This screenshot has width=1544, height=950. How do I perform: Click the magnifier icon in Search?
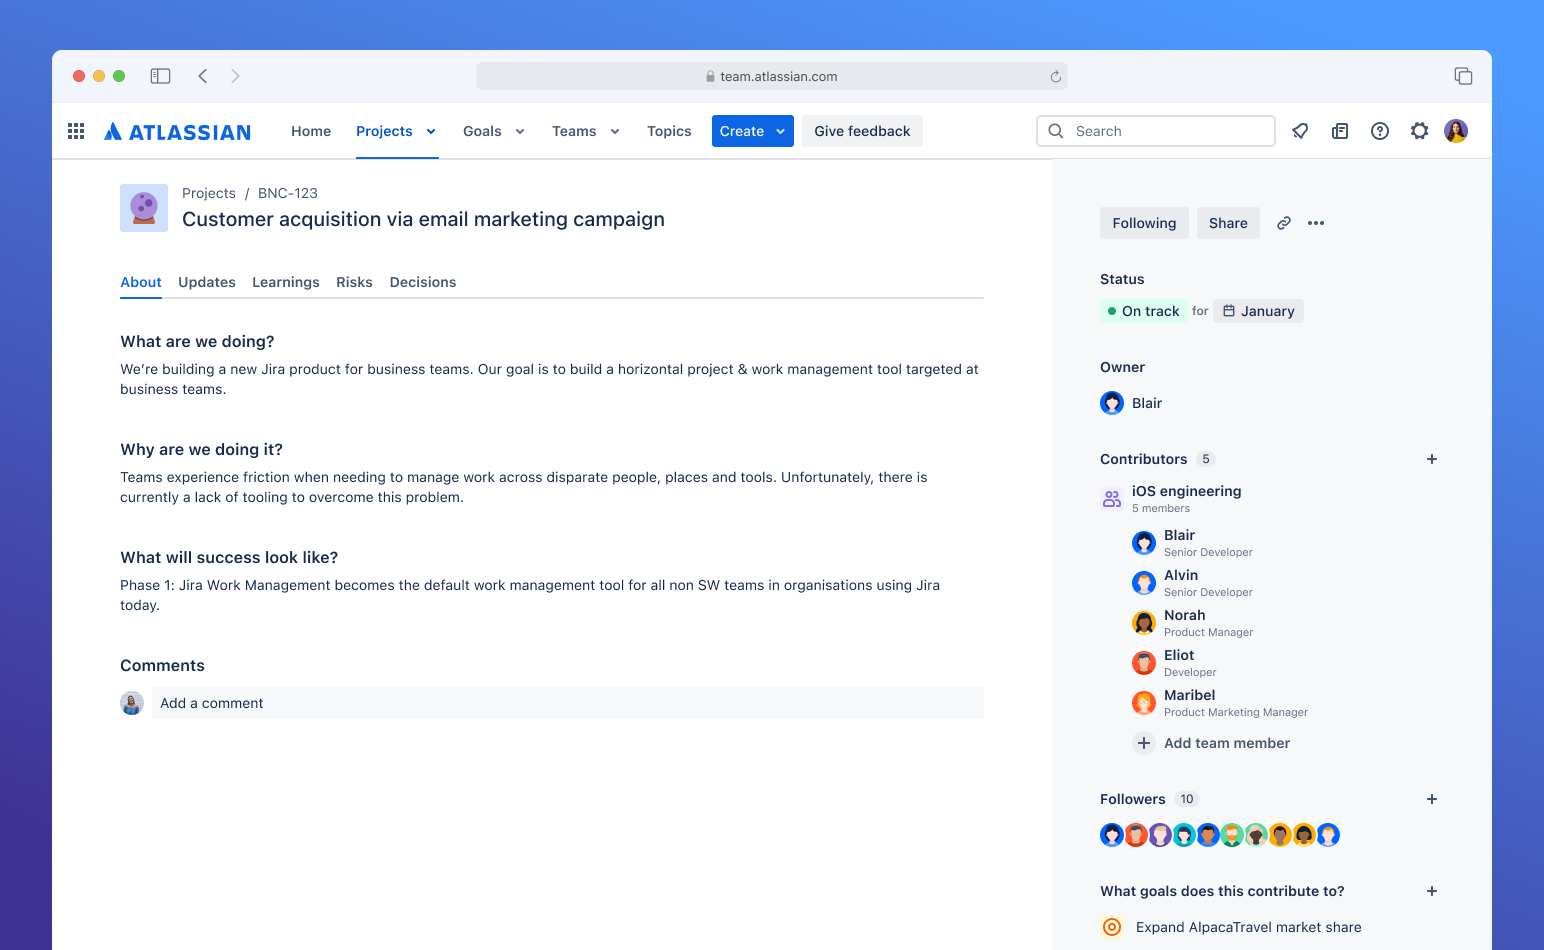[x=1056, y=131]
